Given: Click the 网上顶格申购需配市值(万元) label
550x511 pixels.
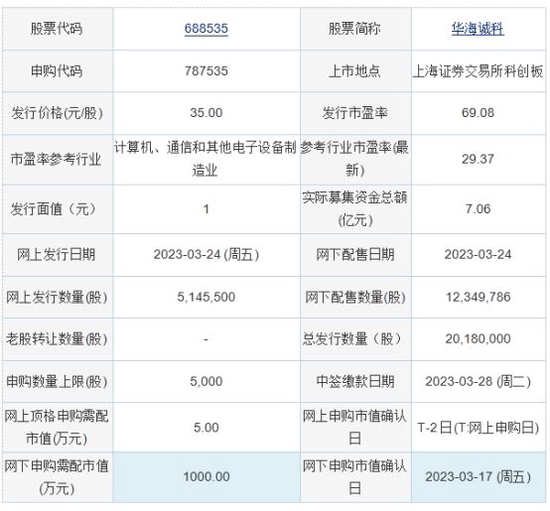Looking at the screenshot, I should [x=56, y=427].
